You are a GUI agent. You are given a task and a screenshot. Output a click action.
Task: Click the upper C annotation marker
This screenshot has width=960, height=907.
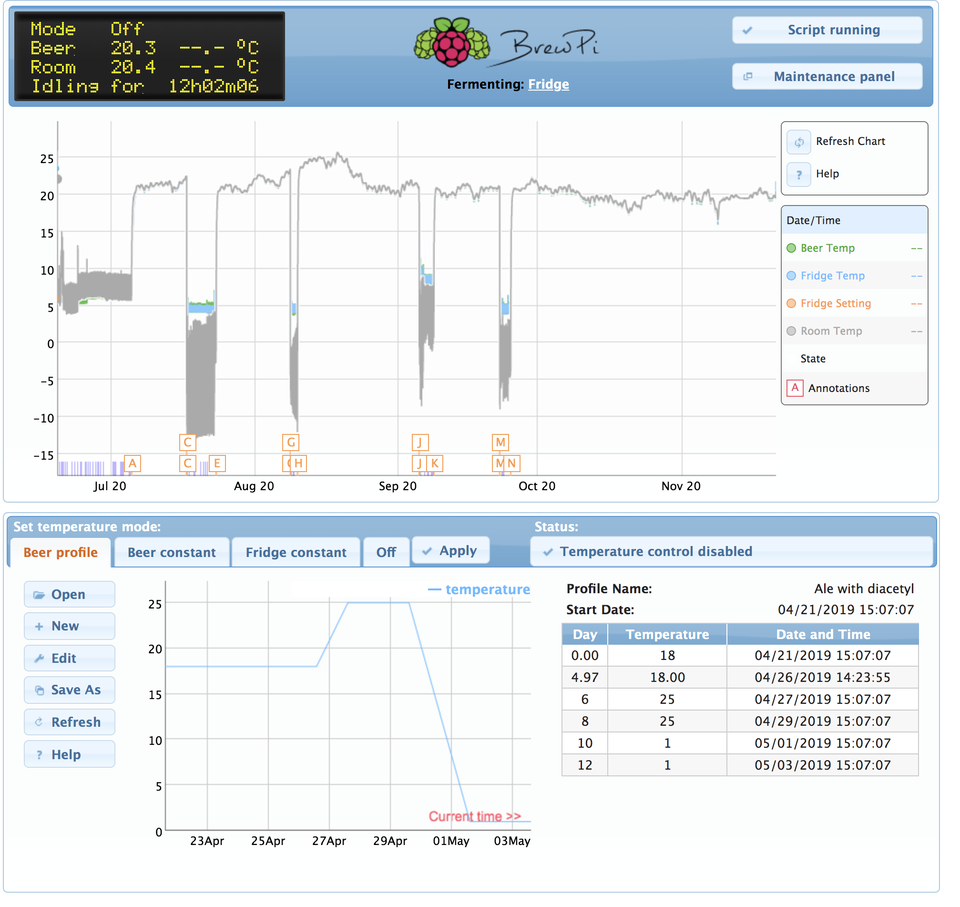[x=187, y=442]
